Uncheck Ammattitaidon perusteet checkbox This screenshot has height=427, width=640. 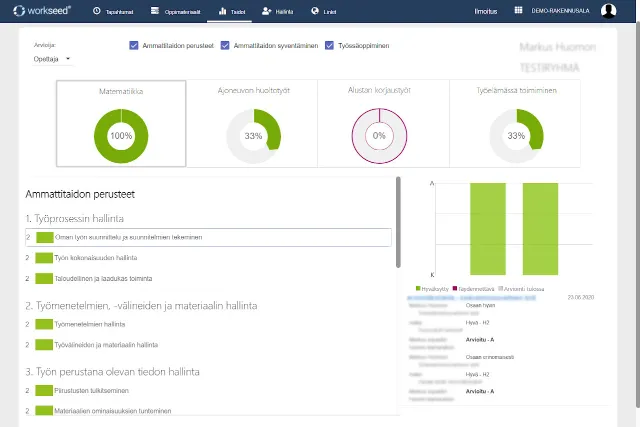(134, 46)
